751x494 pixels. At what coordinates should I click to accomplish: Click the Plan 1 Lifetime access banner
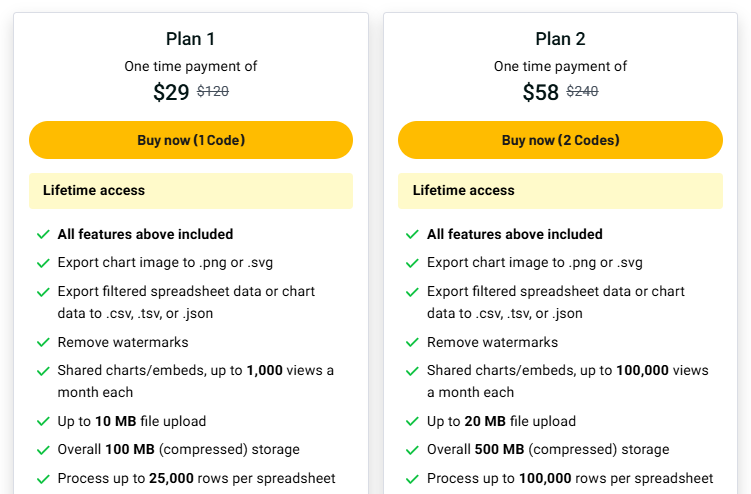(x=191, y=191)
